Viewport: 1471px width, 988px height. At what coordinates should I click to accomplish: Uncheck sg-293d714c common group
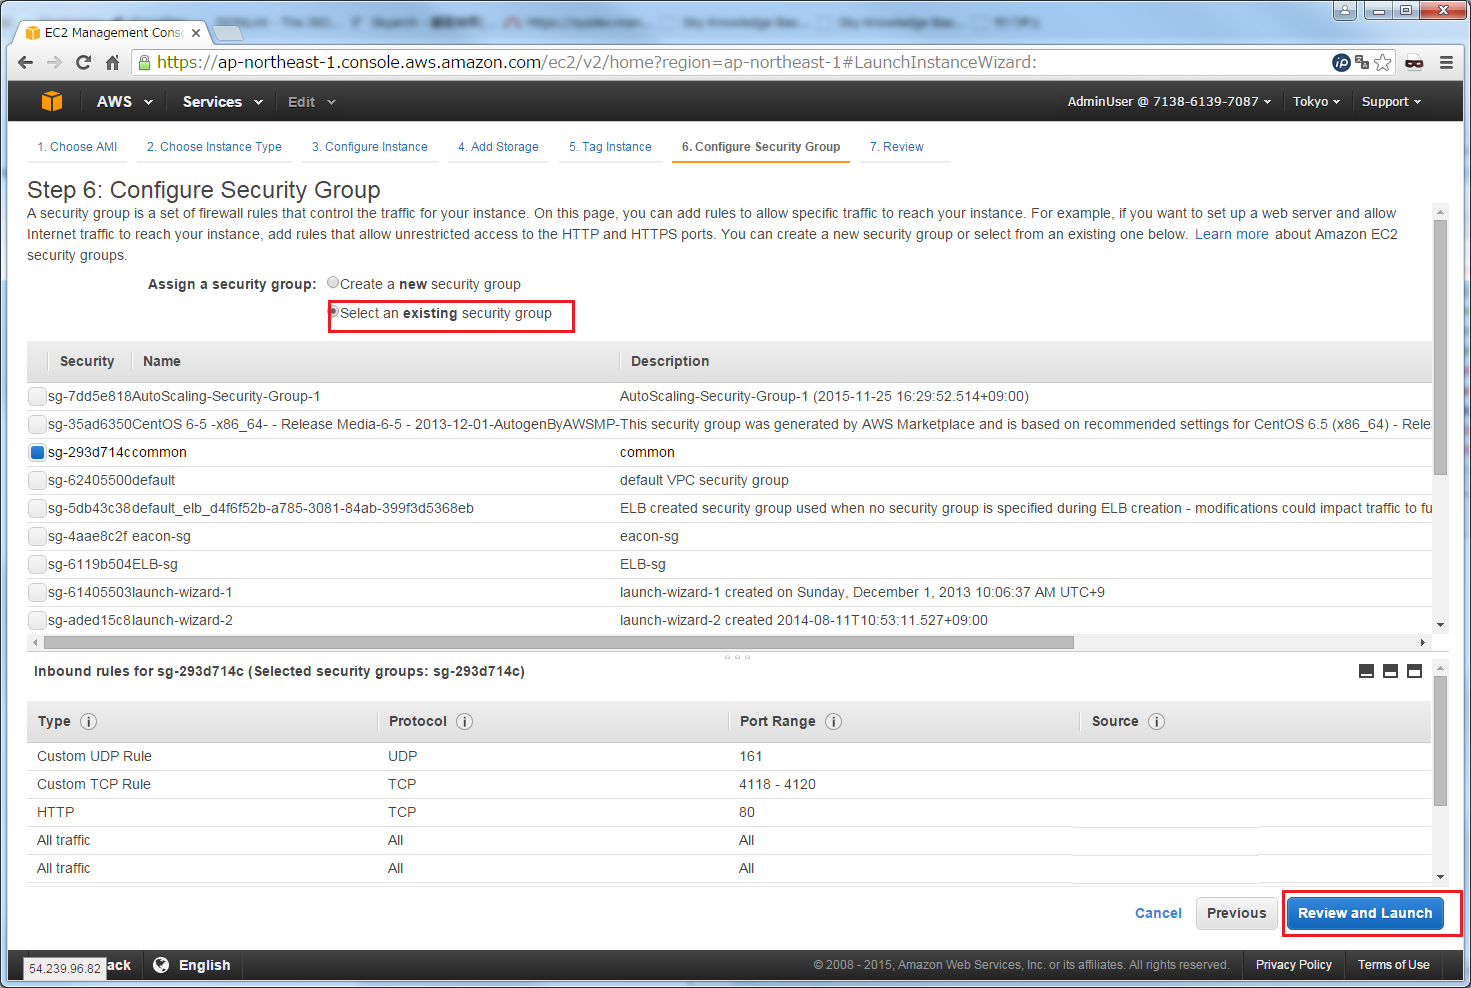(x=37, y=452)
